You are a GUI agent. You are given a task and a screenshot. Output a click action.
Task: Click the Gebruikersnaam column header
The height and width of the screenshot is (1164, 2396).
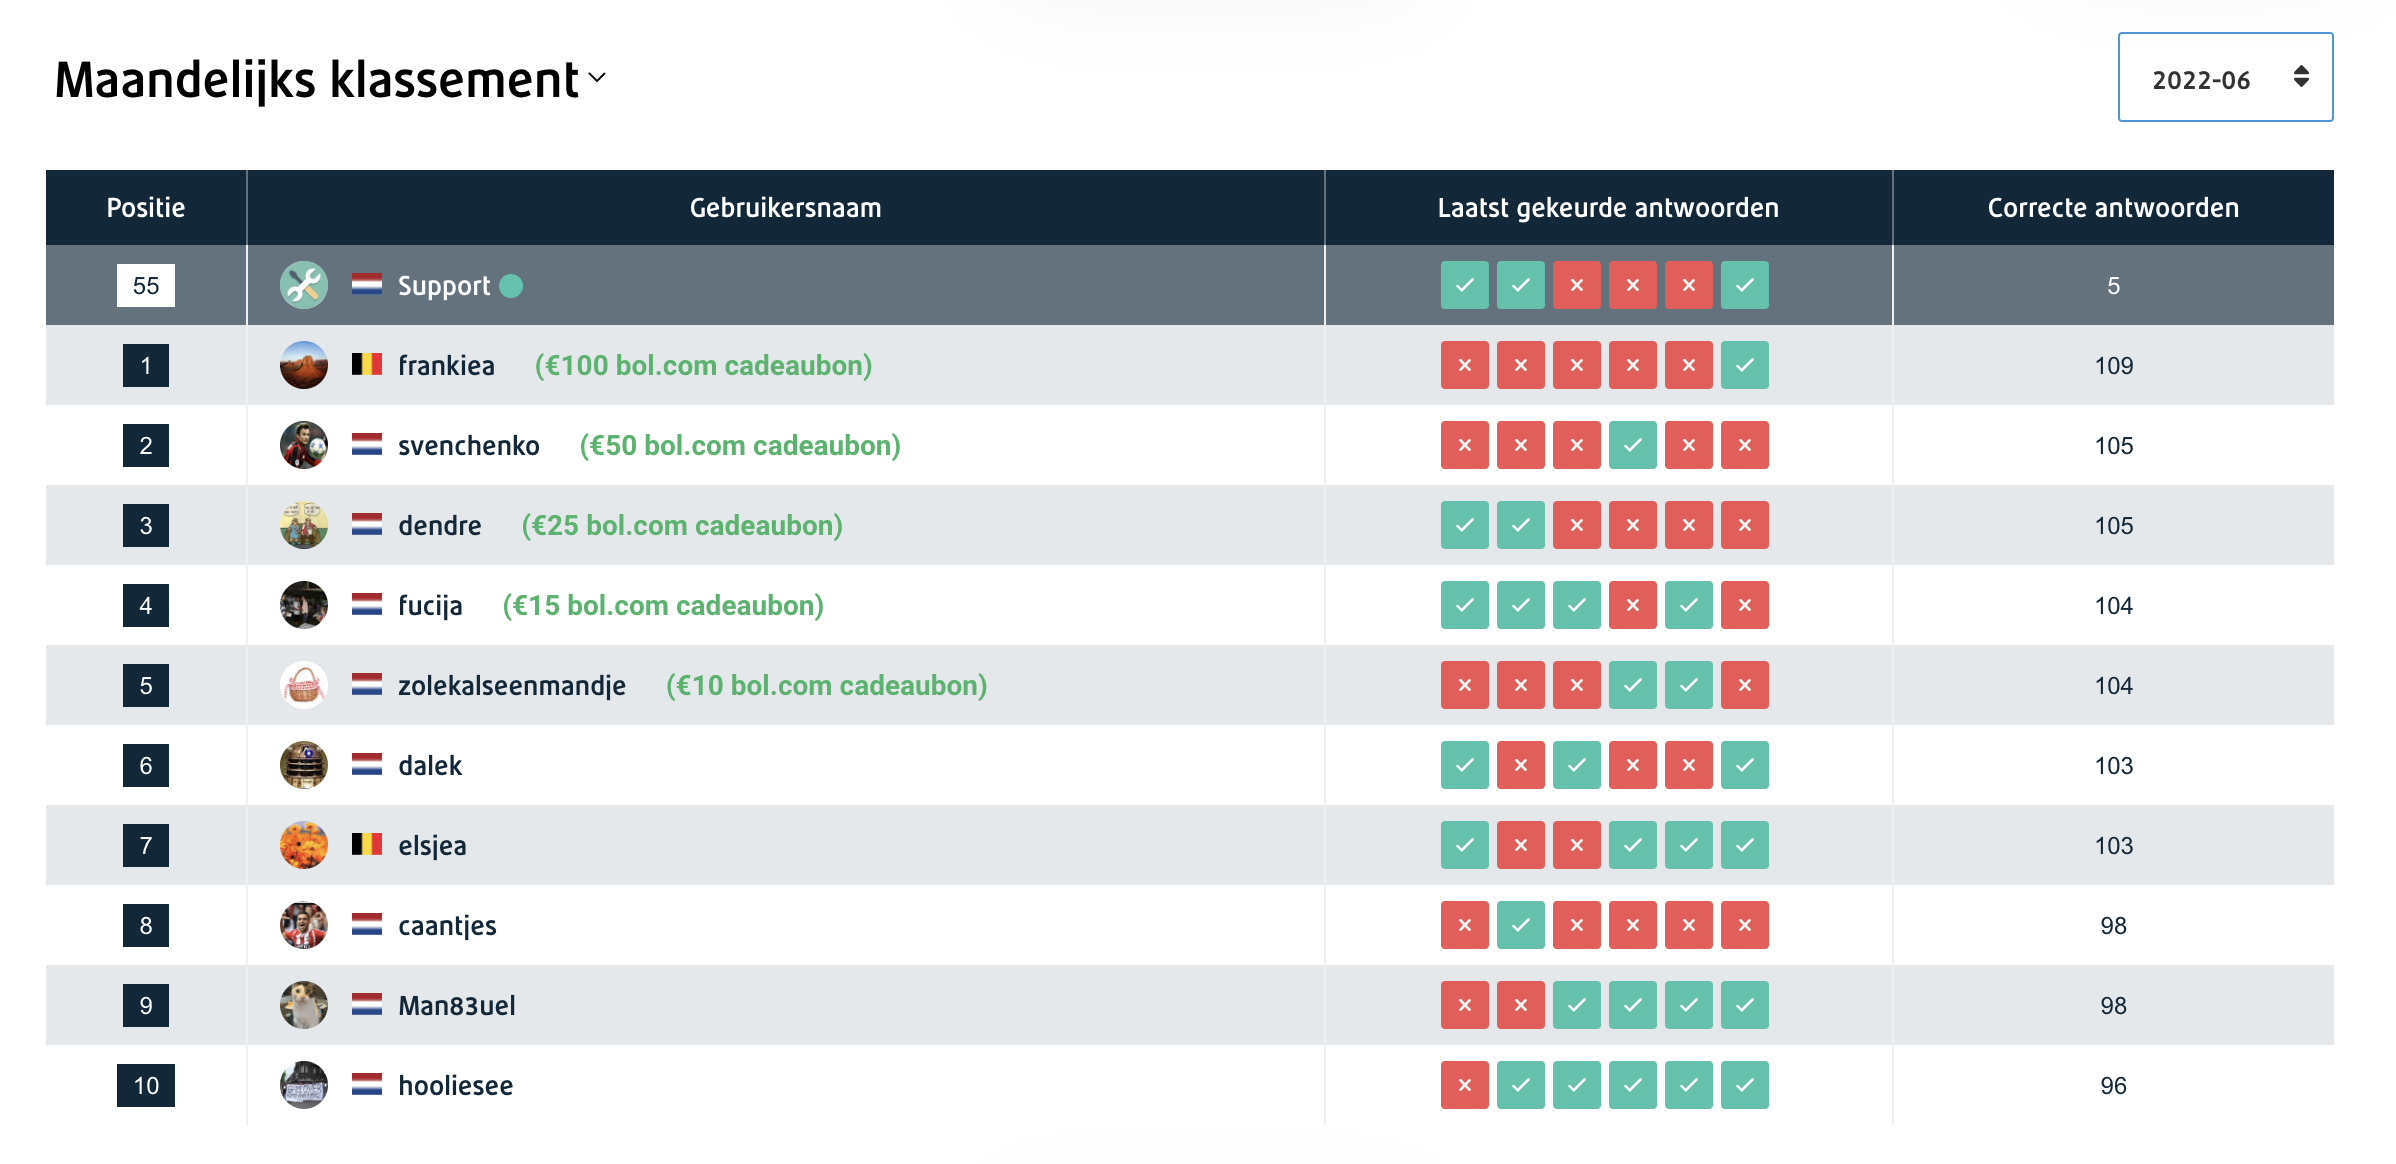(786, 208)
